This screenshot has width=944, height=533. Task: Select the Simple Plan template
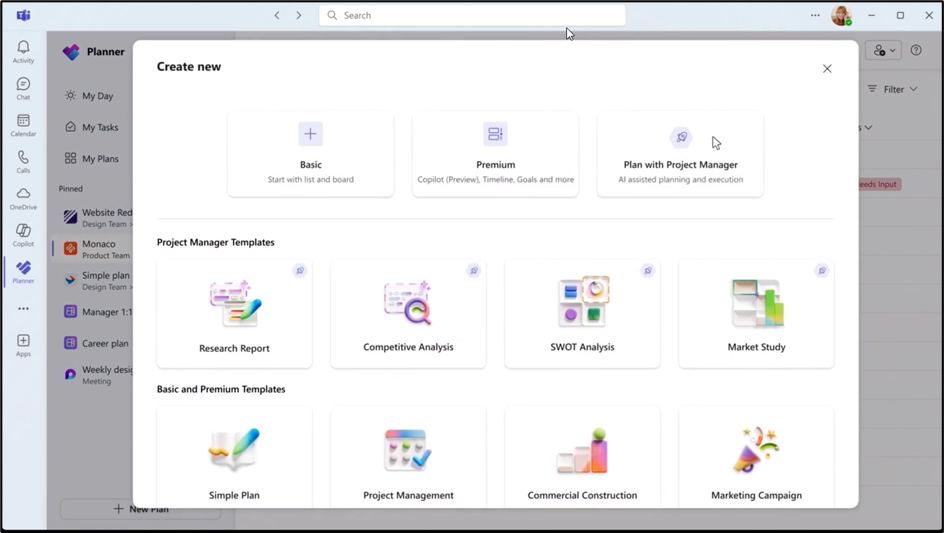click(x=234, y=457)
